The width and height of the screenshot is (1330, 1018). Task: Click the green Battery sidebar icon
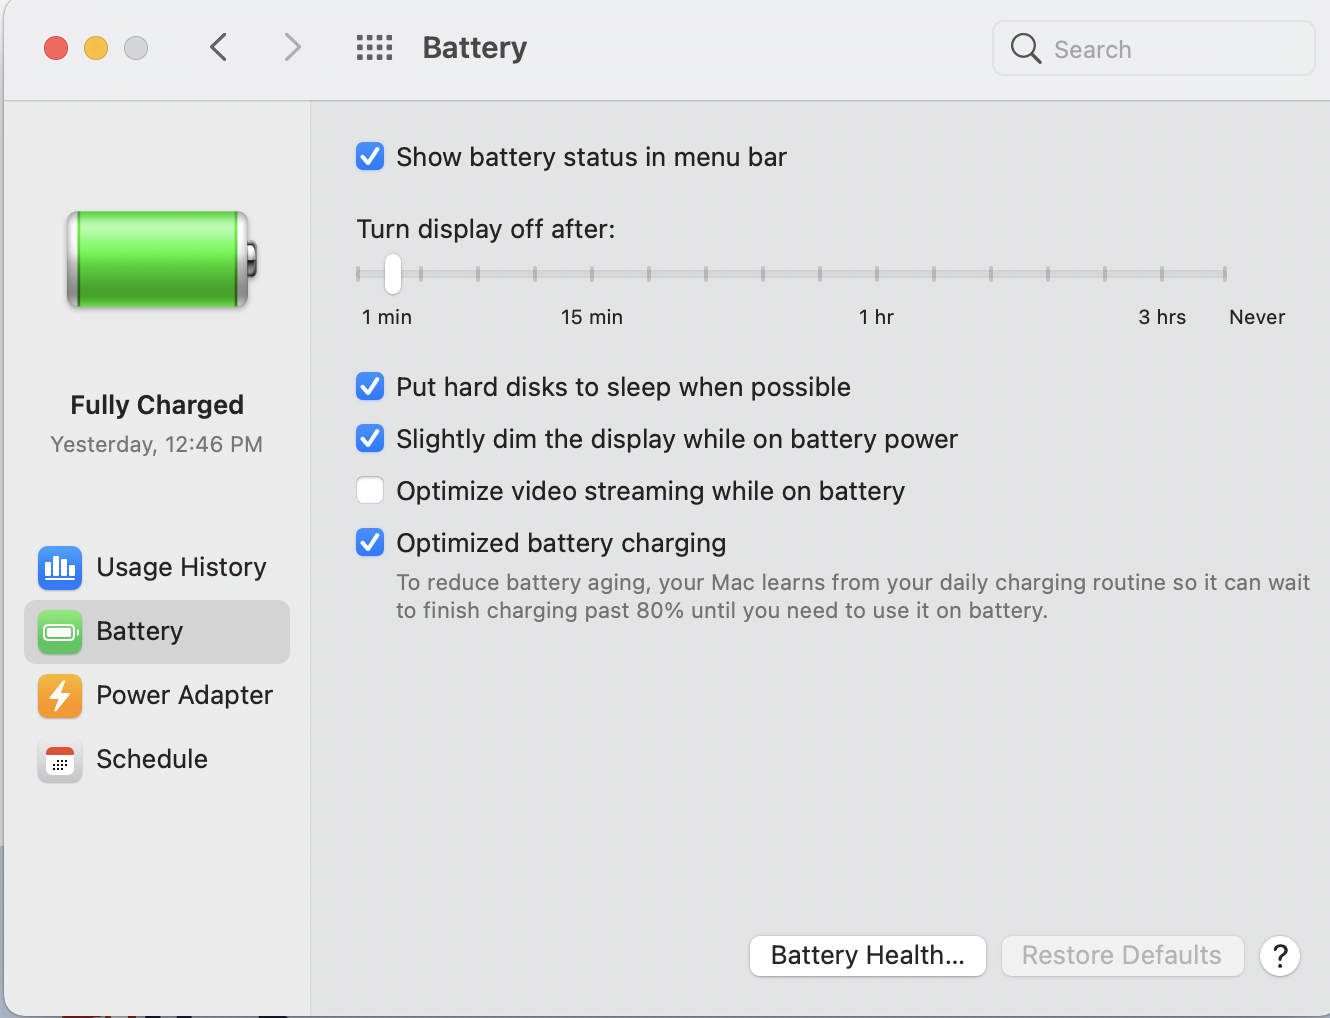coord(60,632)
